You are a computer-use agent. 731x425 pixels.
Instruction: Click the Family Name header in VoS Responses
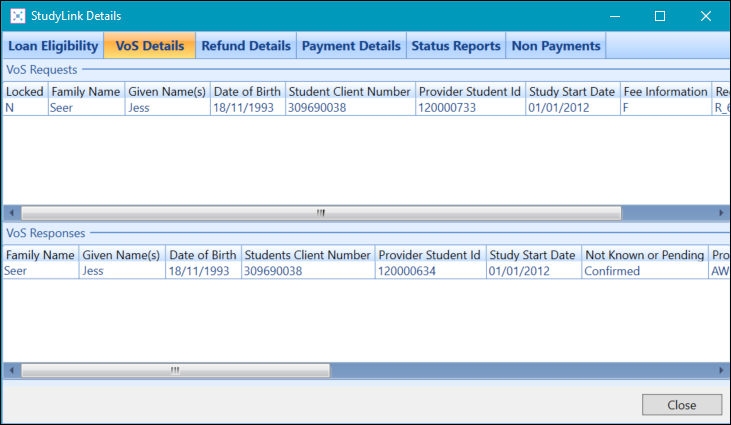pyautogui.click(x=40, y=255)
